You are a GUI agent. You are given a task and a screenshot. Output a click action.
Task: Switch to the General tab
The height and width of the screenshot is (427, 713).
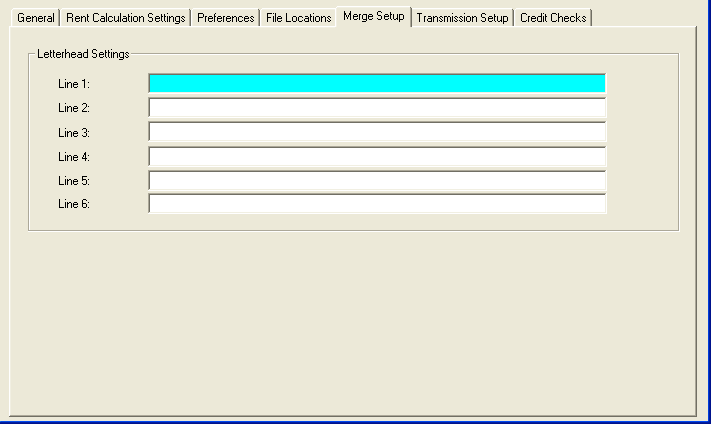[x=35, y=18]
